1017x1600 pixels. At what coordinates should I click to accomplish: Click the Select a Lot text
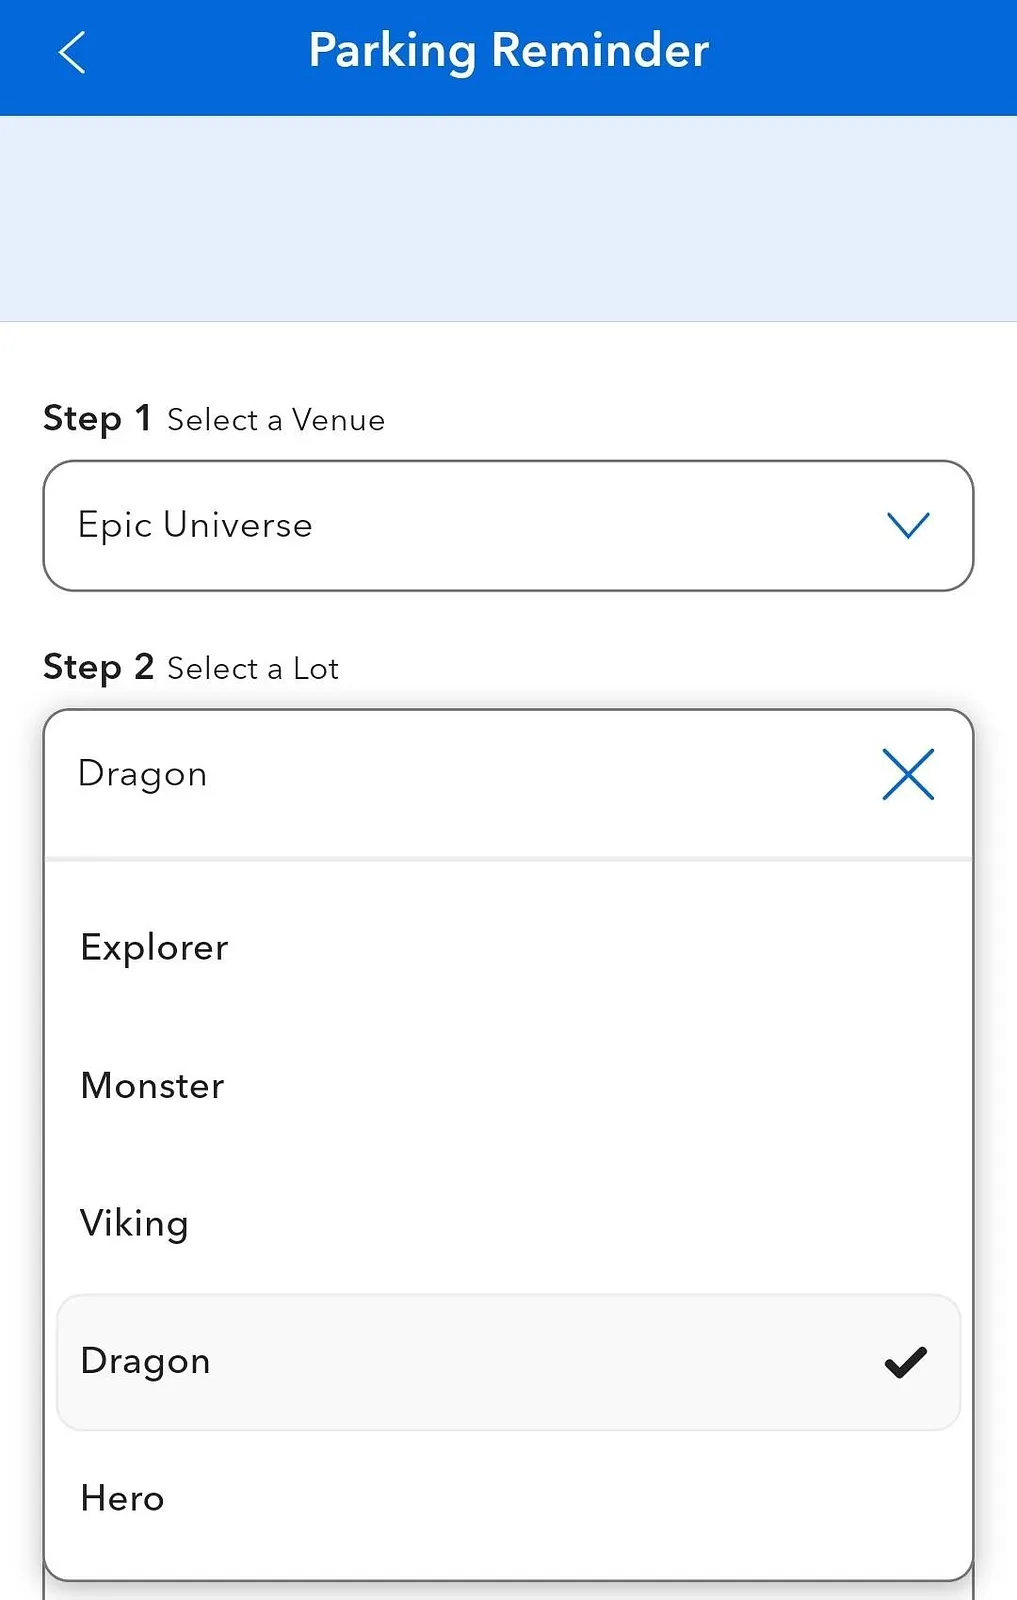[253, 668]
